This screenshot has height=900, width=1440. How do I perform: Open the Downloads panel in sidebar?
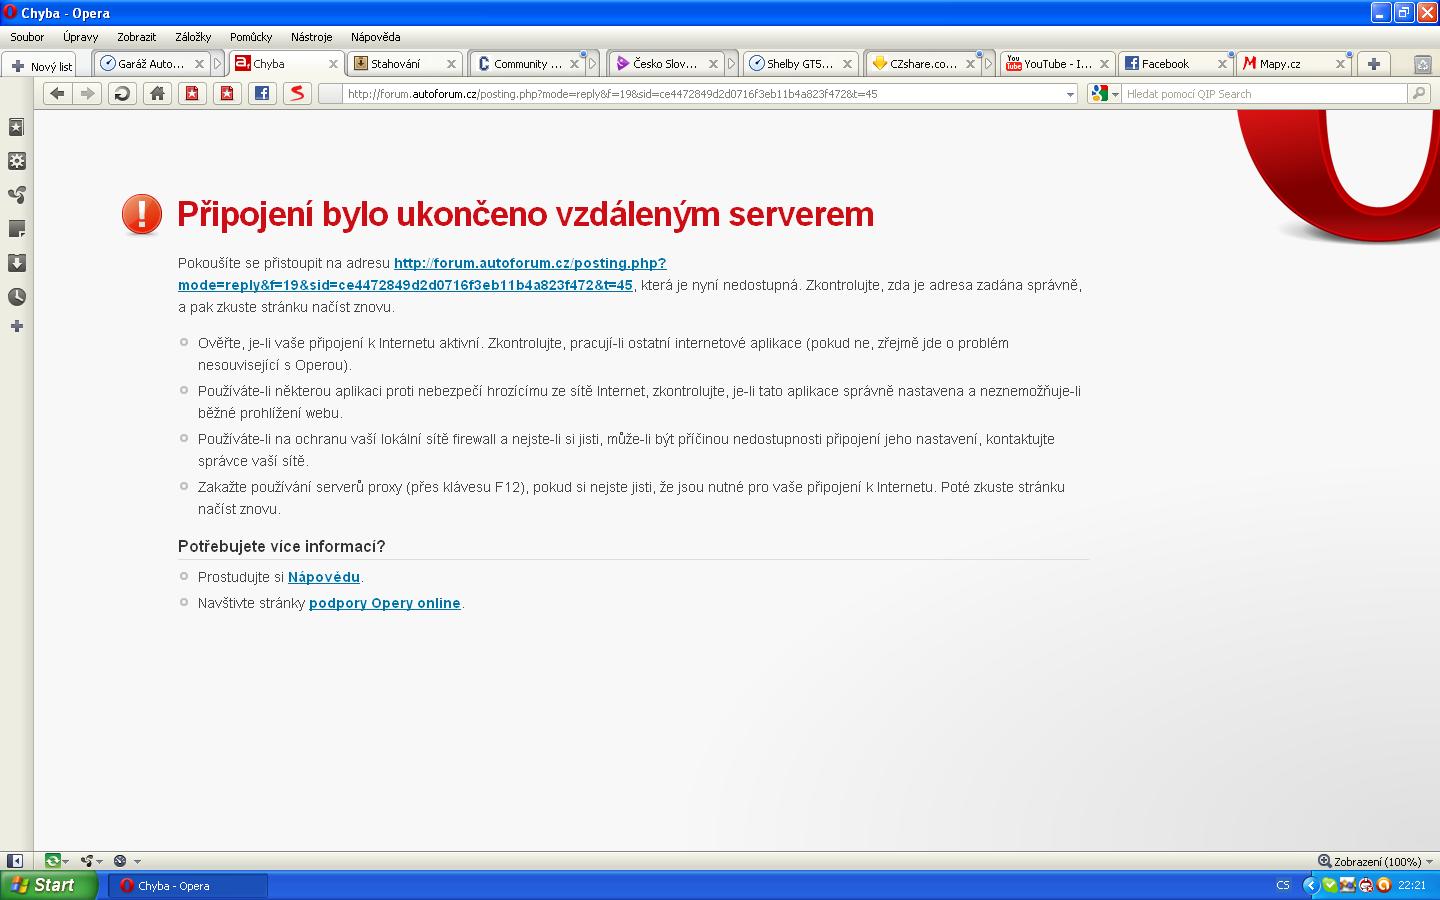[x=16, y=263]
